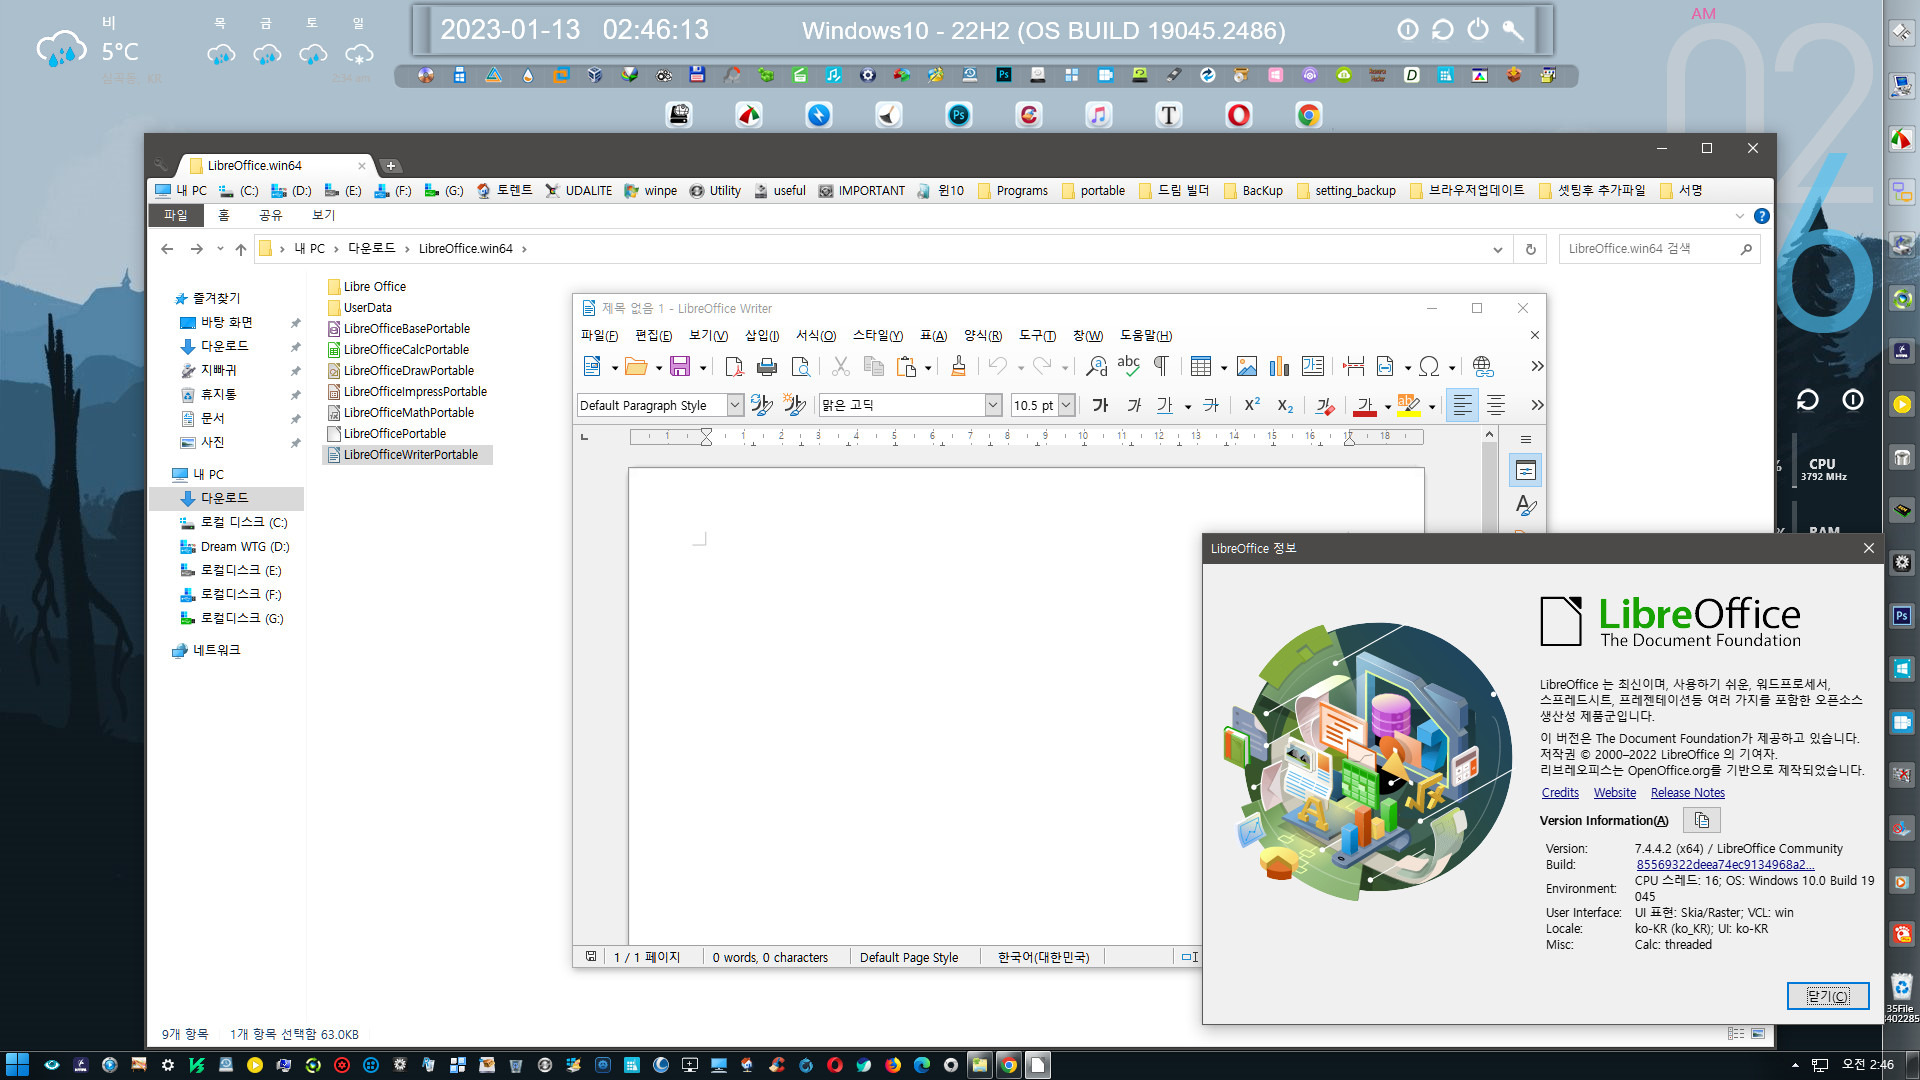This screenshot has height=1080, width=1920.
Task: Apply superscript formatting
Action: click(x=1252, y=405)
